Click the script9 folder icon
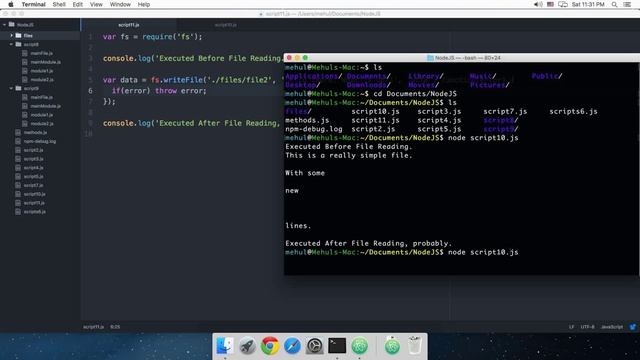 tap(18, 88)
